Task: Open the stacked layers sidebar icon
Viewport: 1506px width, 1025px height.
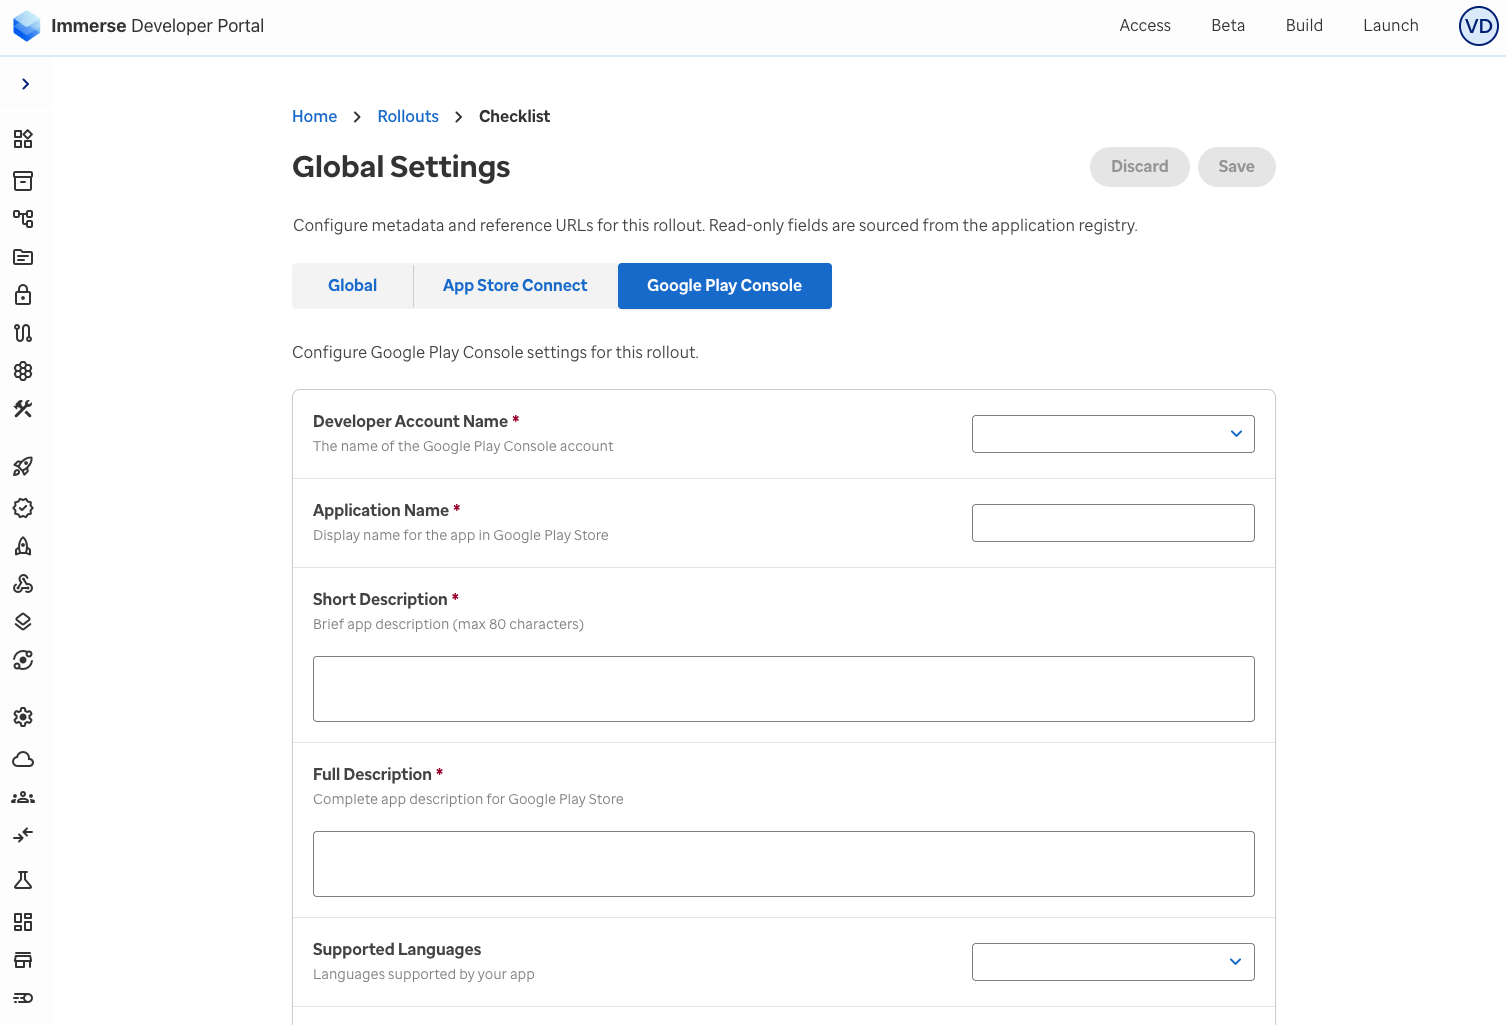Action: coord(23,622)
